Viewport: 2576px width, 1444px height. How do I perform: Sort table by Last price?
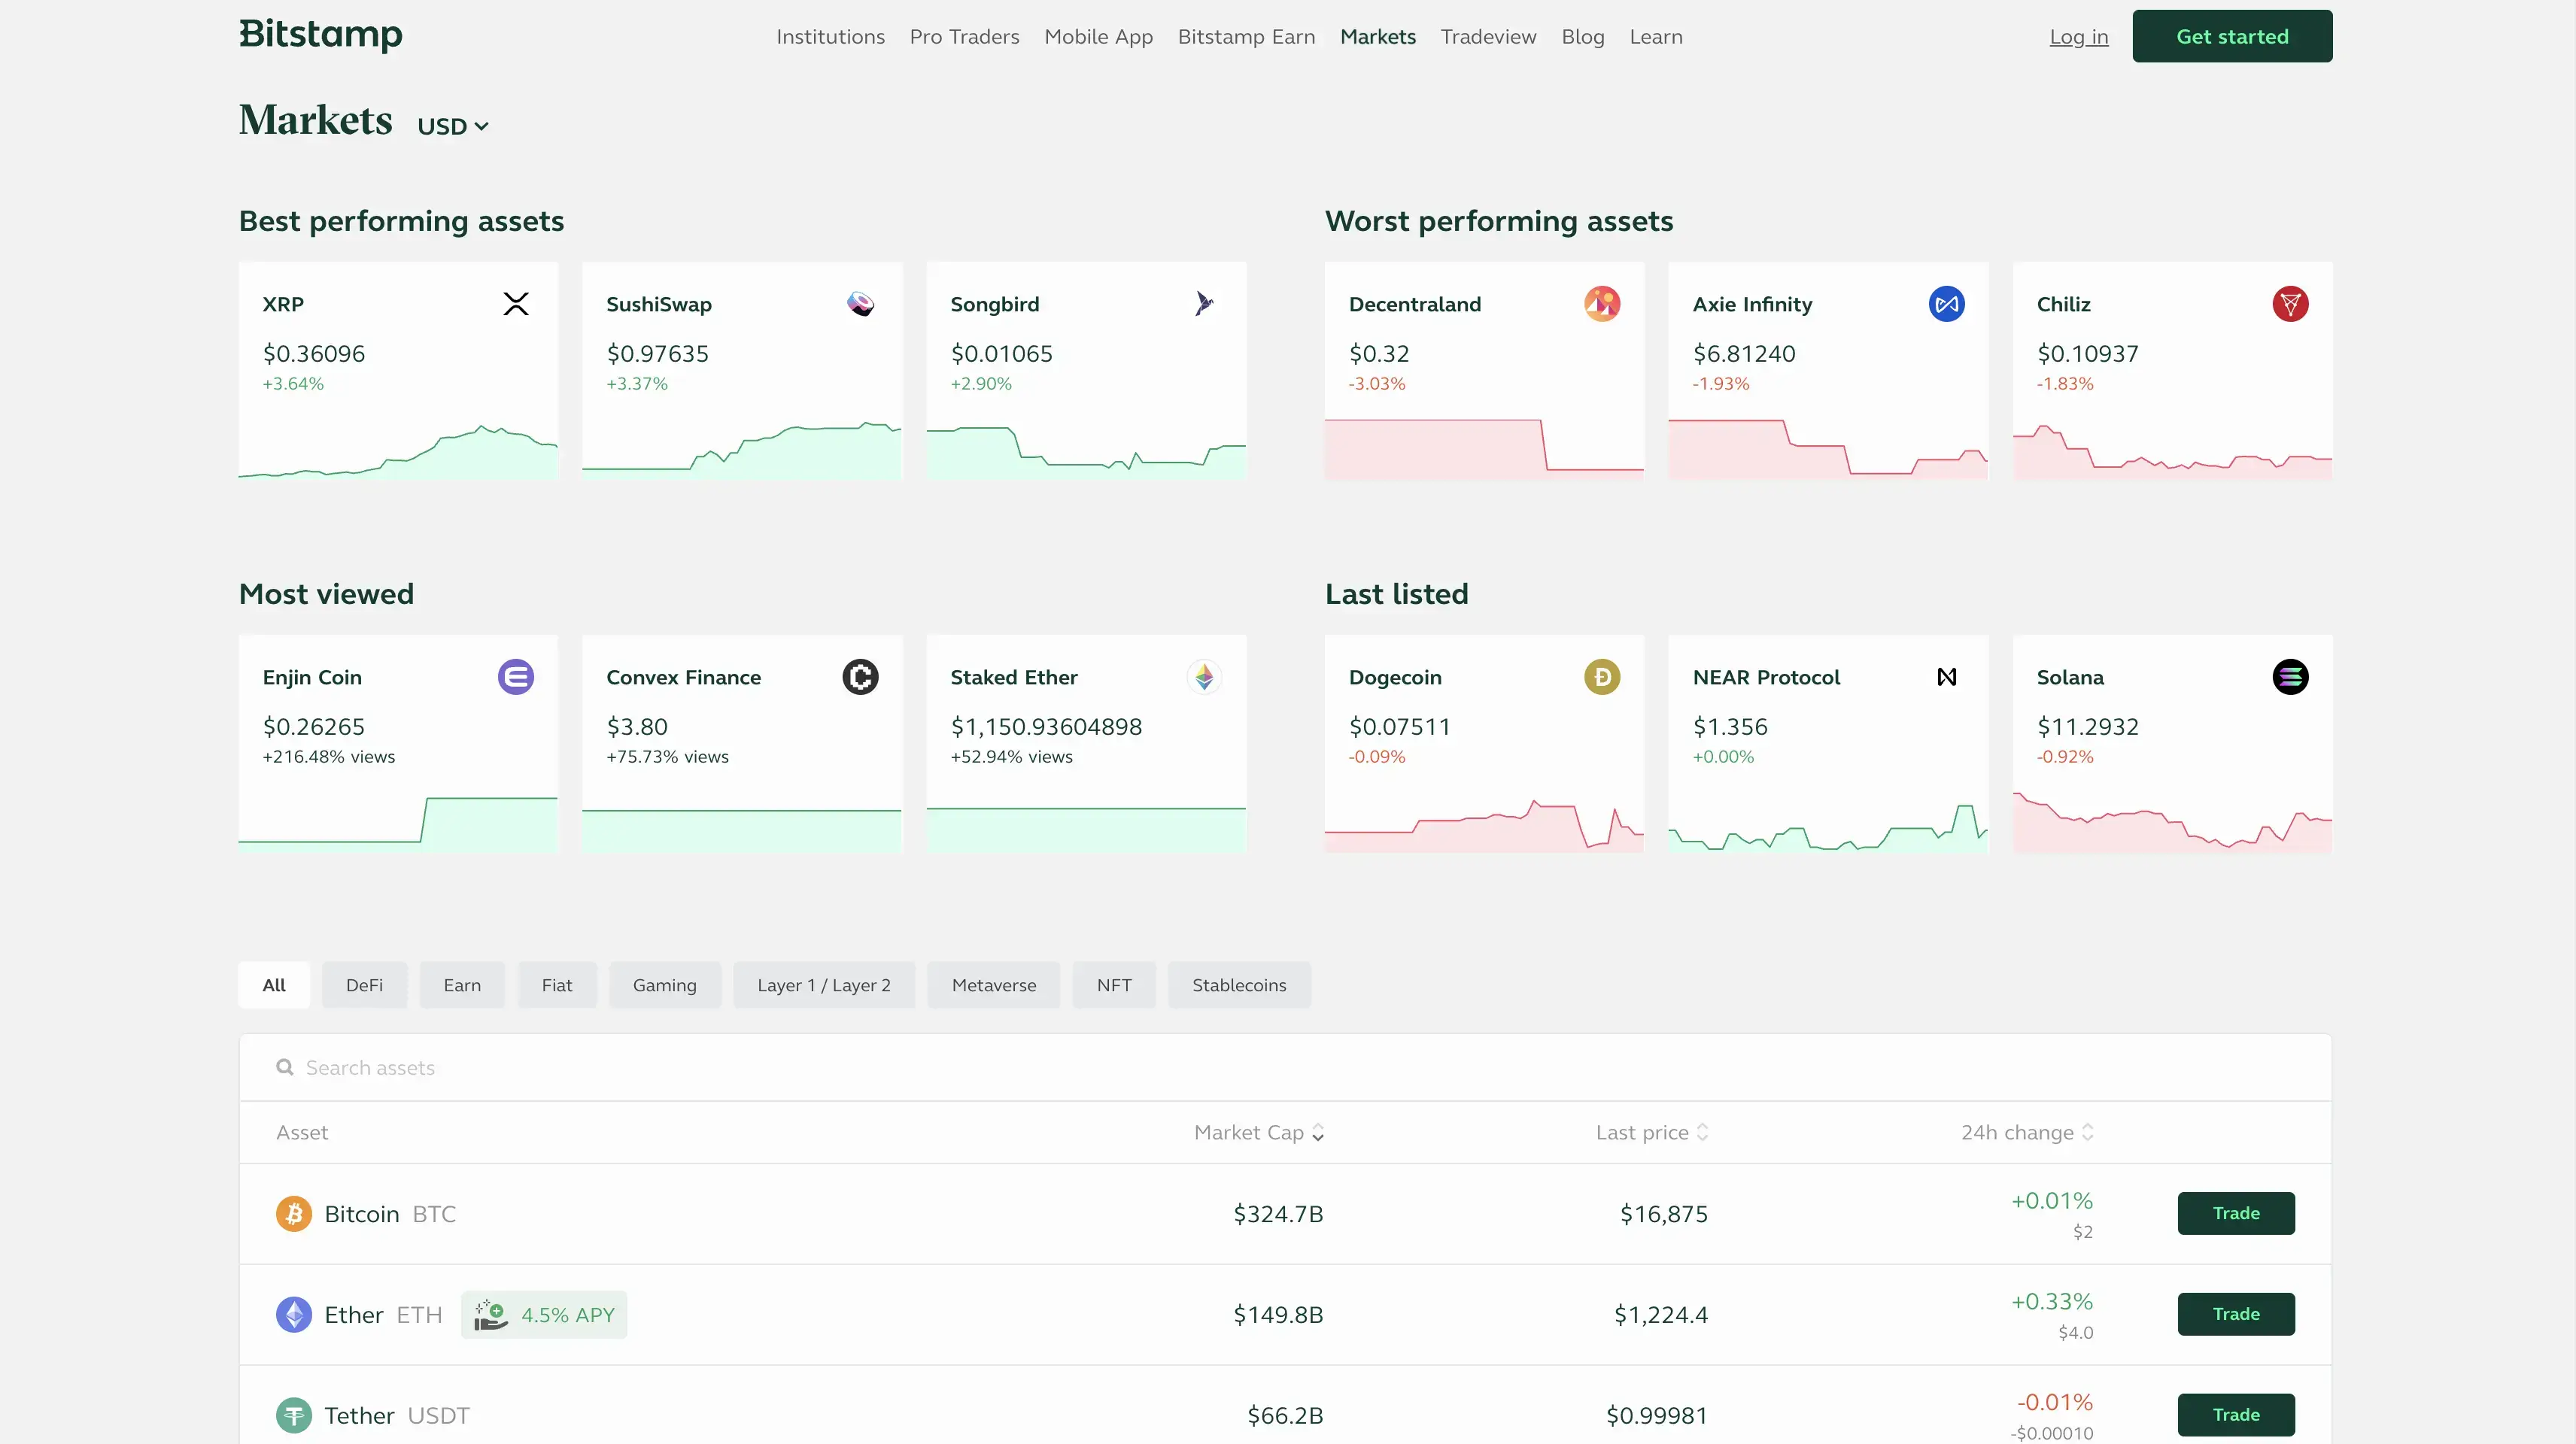(1652, 1132)
